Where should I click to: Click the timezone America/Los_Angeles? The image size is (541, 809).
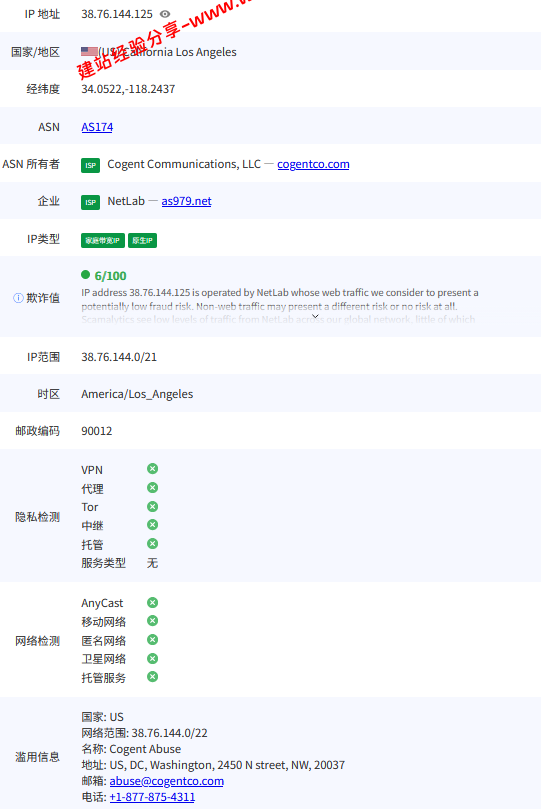coord(137,394)
